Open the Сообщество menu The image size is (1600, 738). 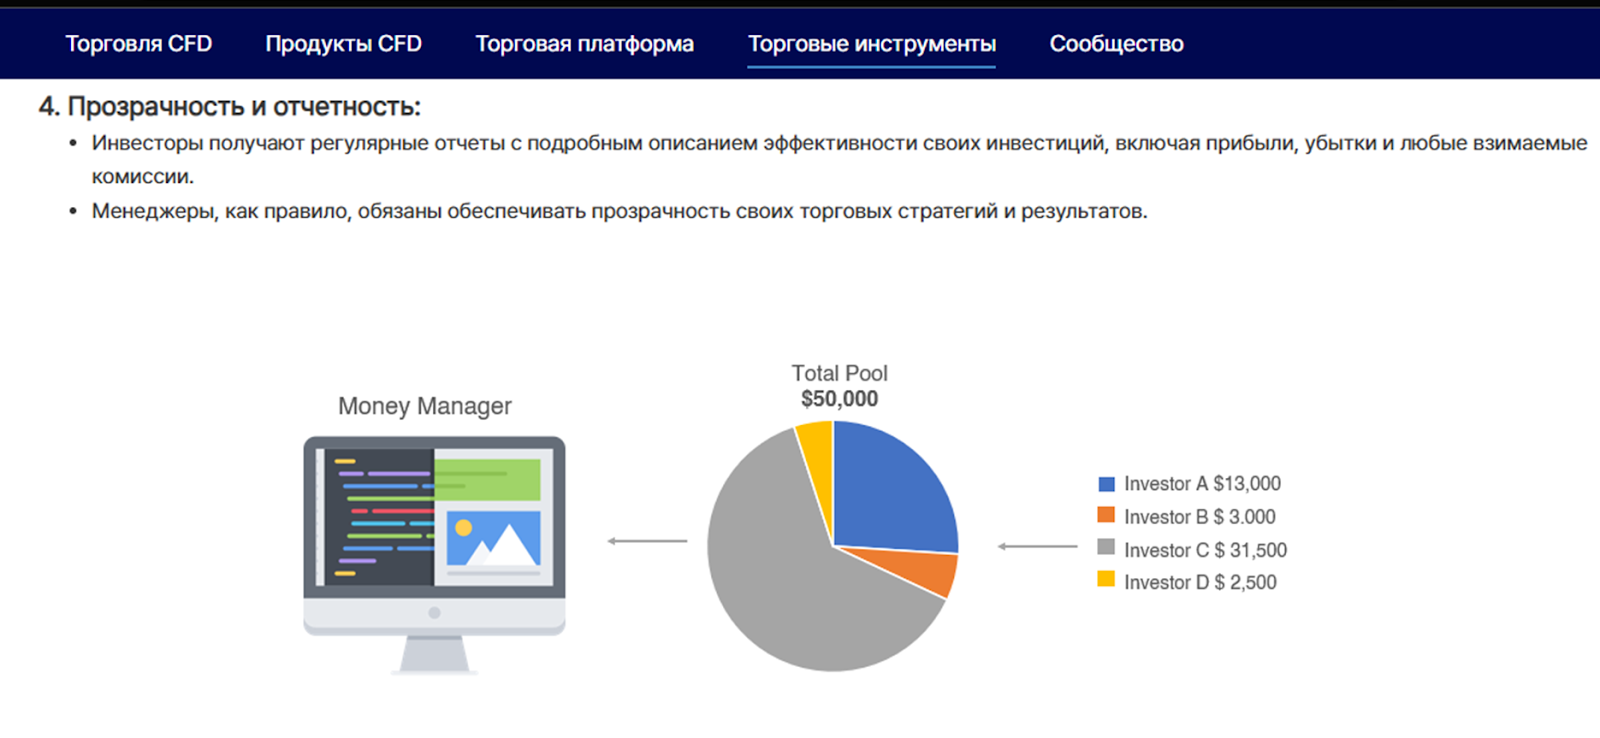(1116, 44)
